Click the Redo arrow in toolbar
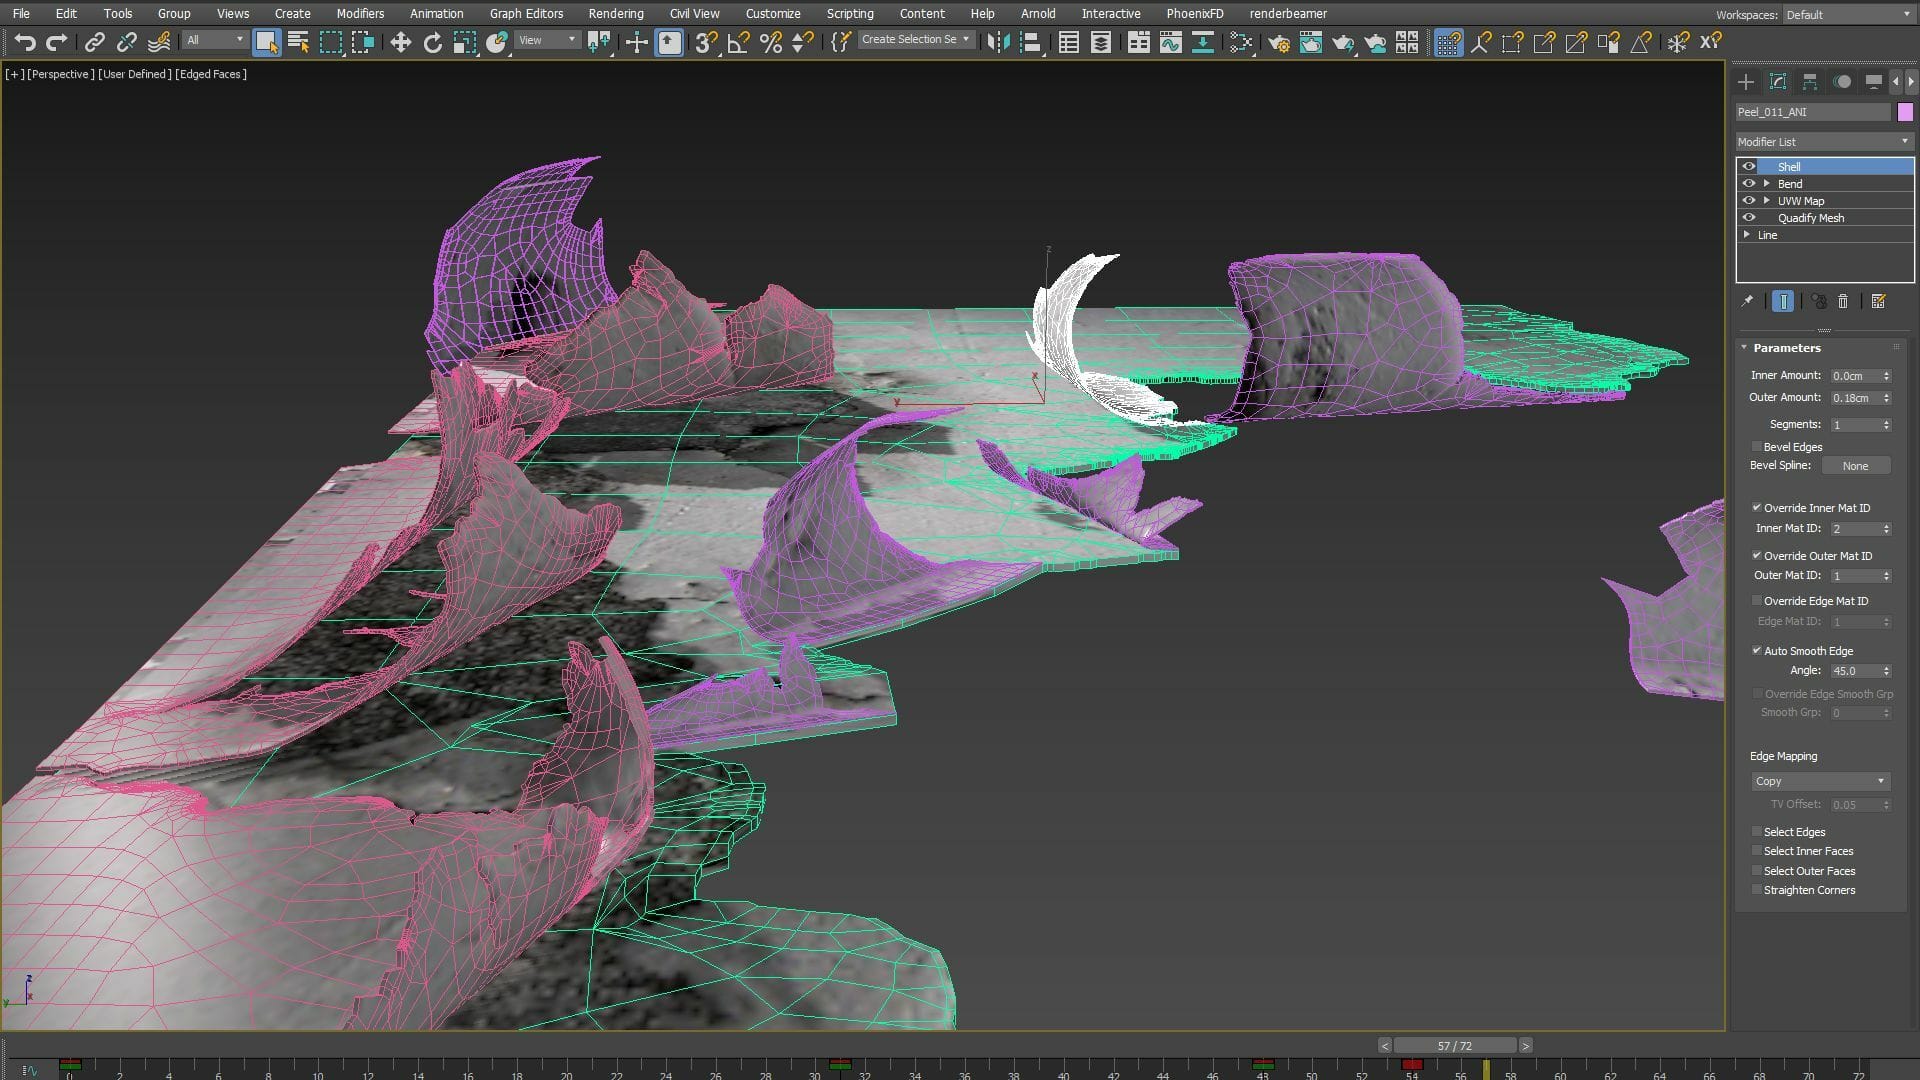Viewport: 1920px width, 1080px height. 57,41
